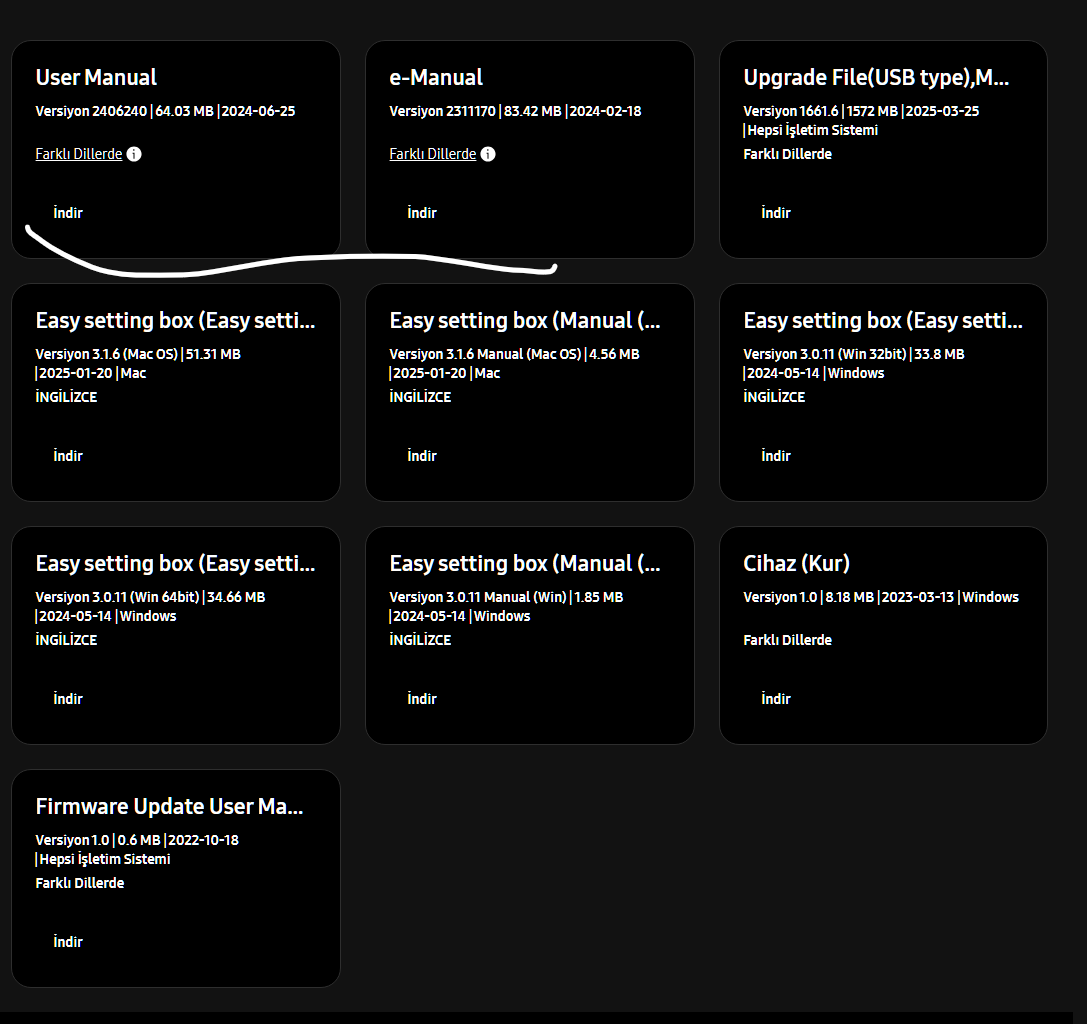Download the Firmware Update User Manual
This screenshot has height=1024, width=1087.
[68, 941]
